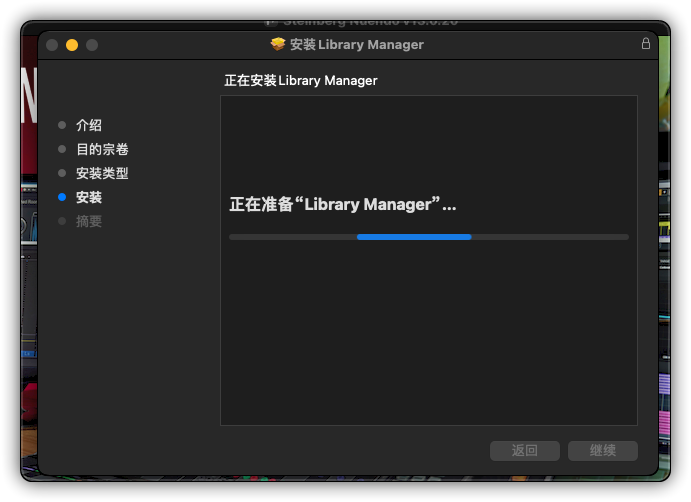Click the 正在准备 "Library Manager" status text
The height and width of the screenshot is (502, 691).
coord(342,205)
